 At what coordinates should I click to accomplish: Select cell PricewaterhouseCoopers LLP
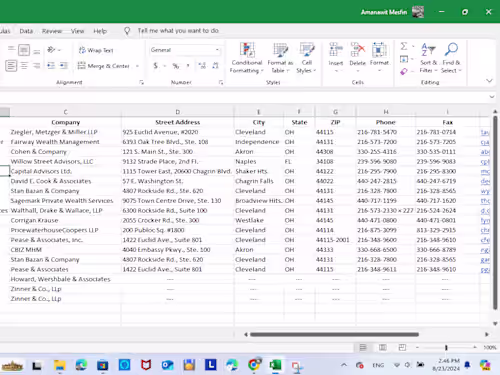[x=65, y=230]
